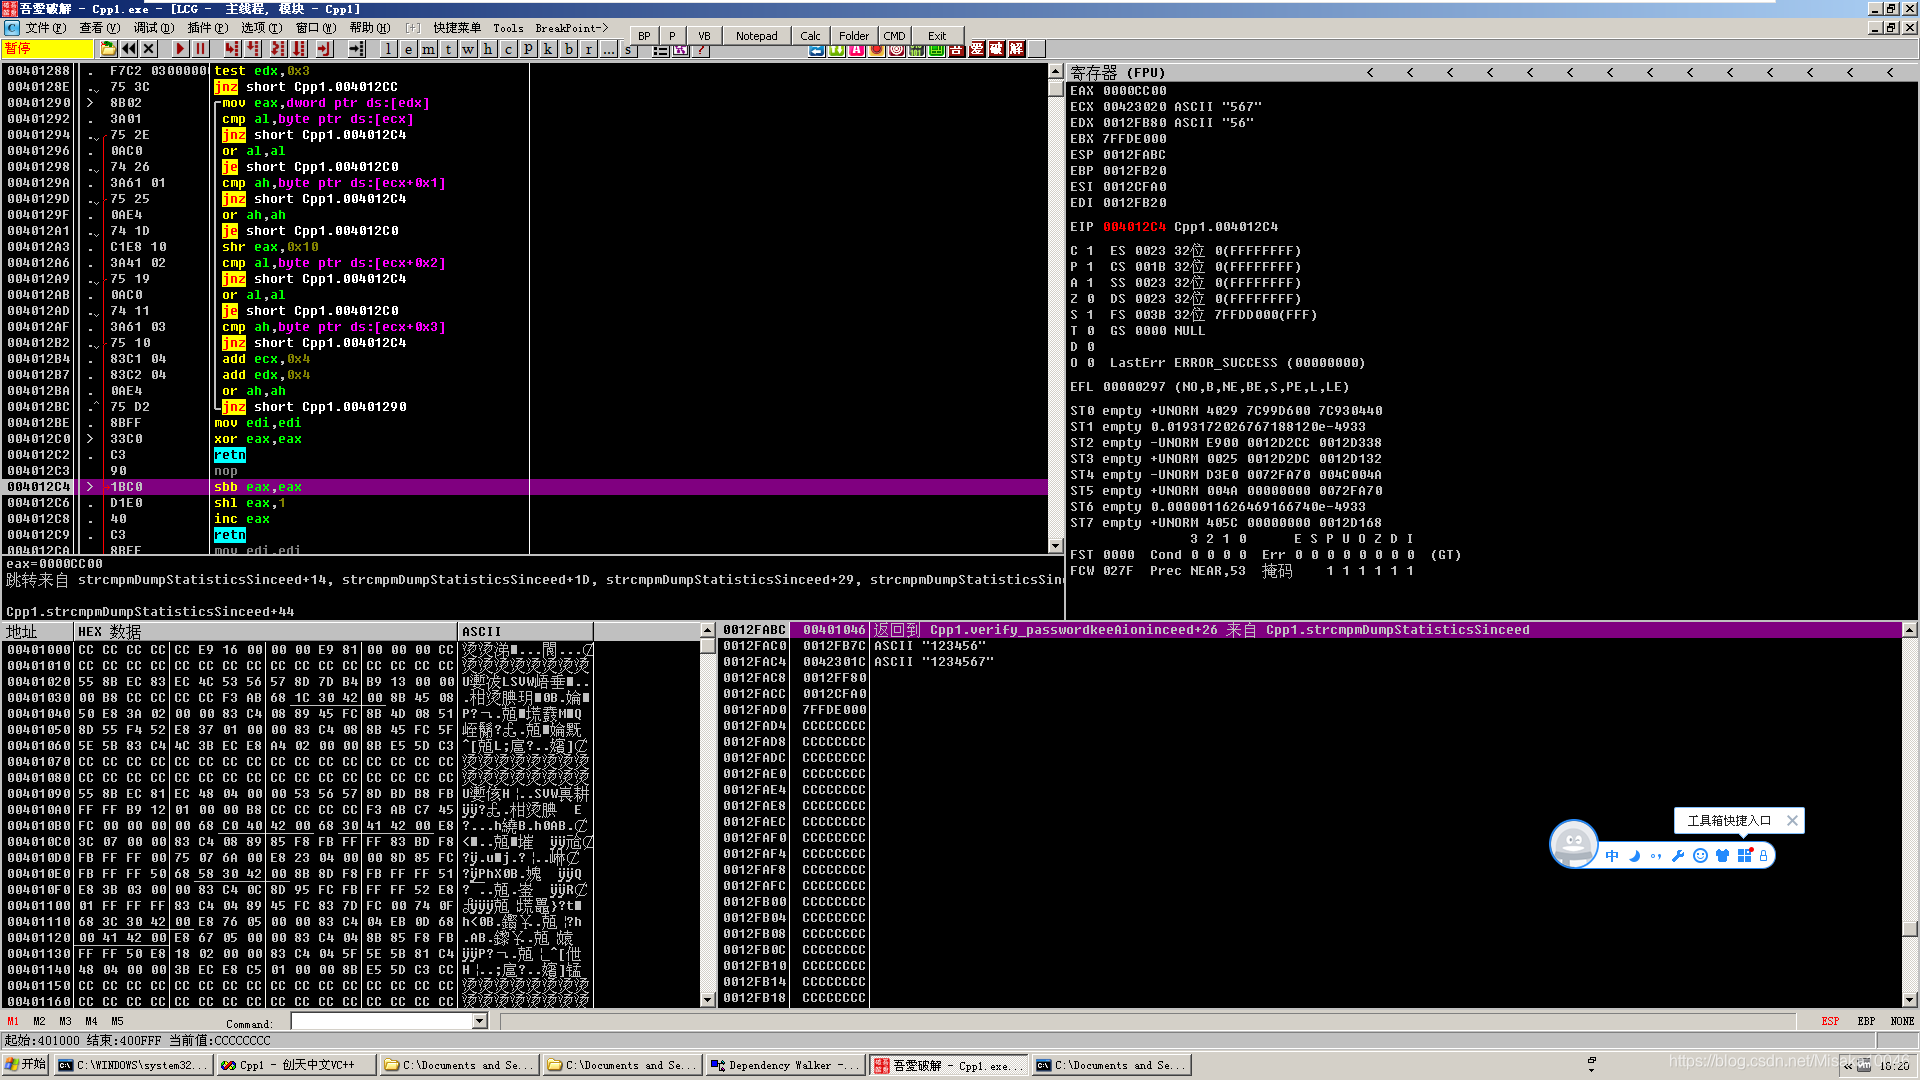This screenshot has height=1080, width=1920.
Task: Expand the Command combo box dropdown arrow
Action: pos(480,1021)
